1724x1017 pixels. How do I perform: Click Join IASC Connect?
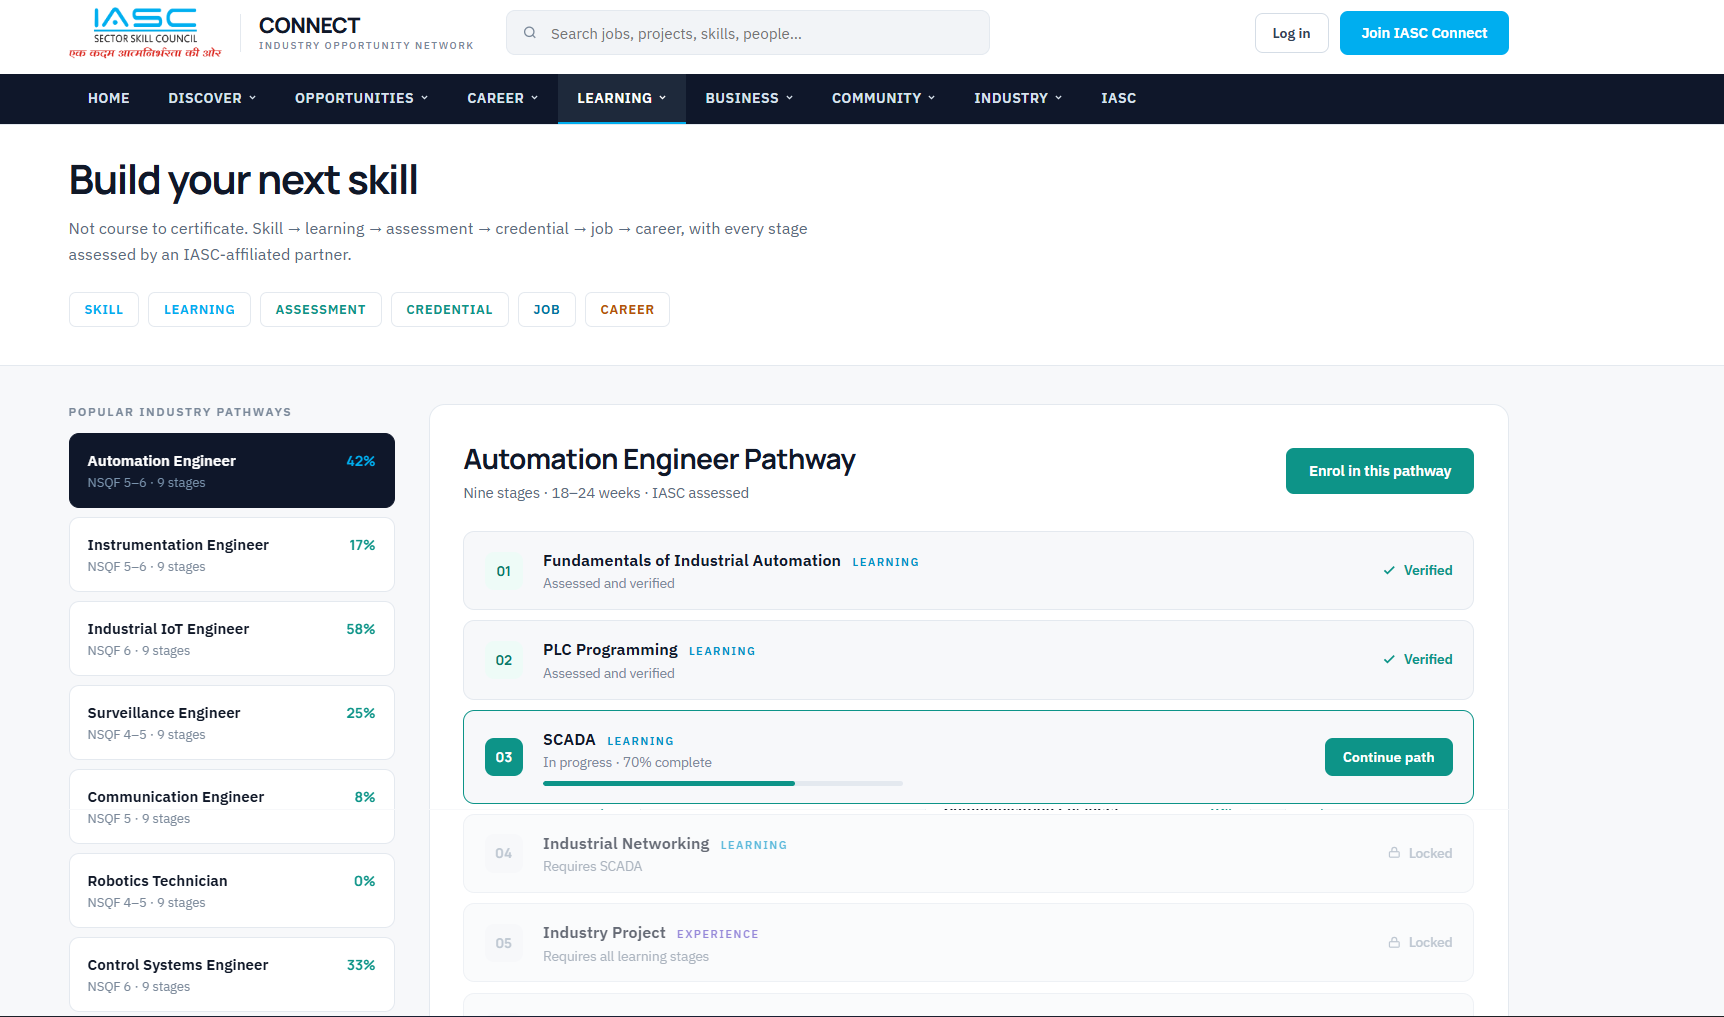point(1424,33)
